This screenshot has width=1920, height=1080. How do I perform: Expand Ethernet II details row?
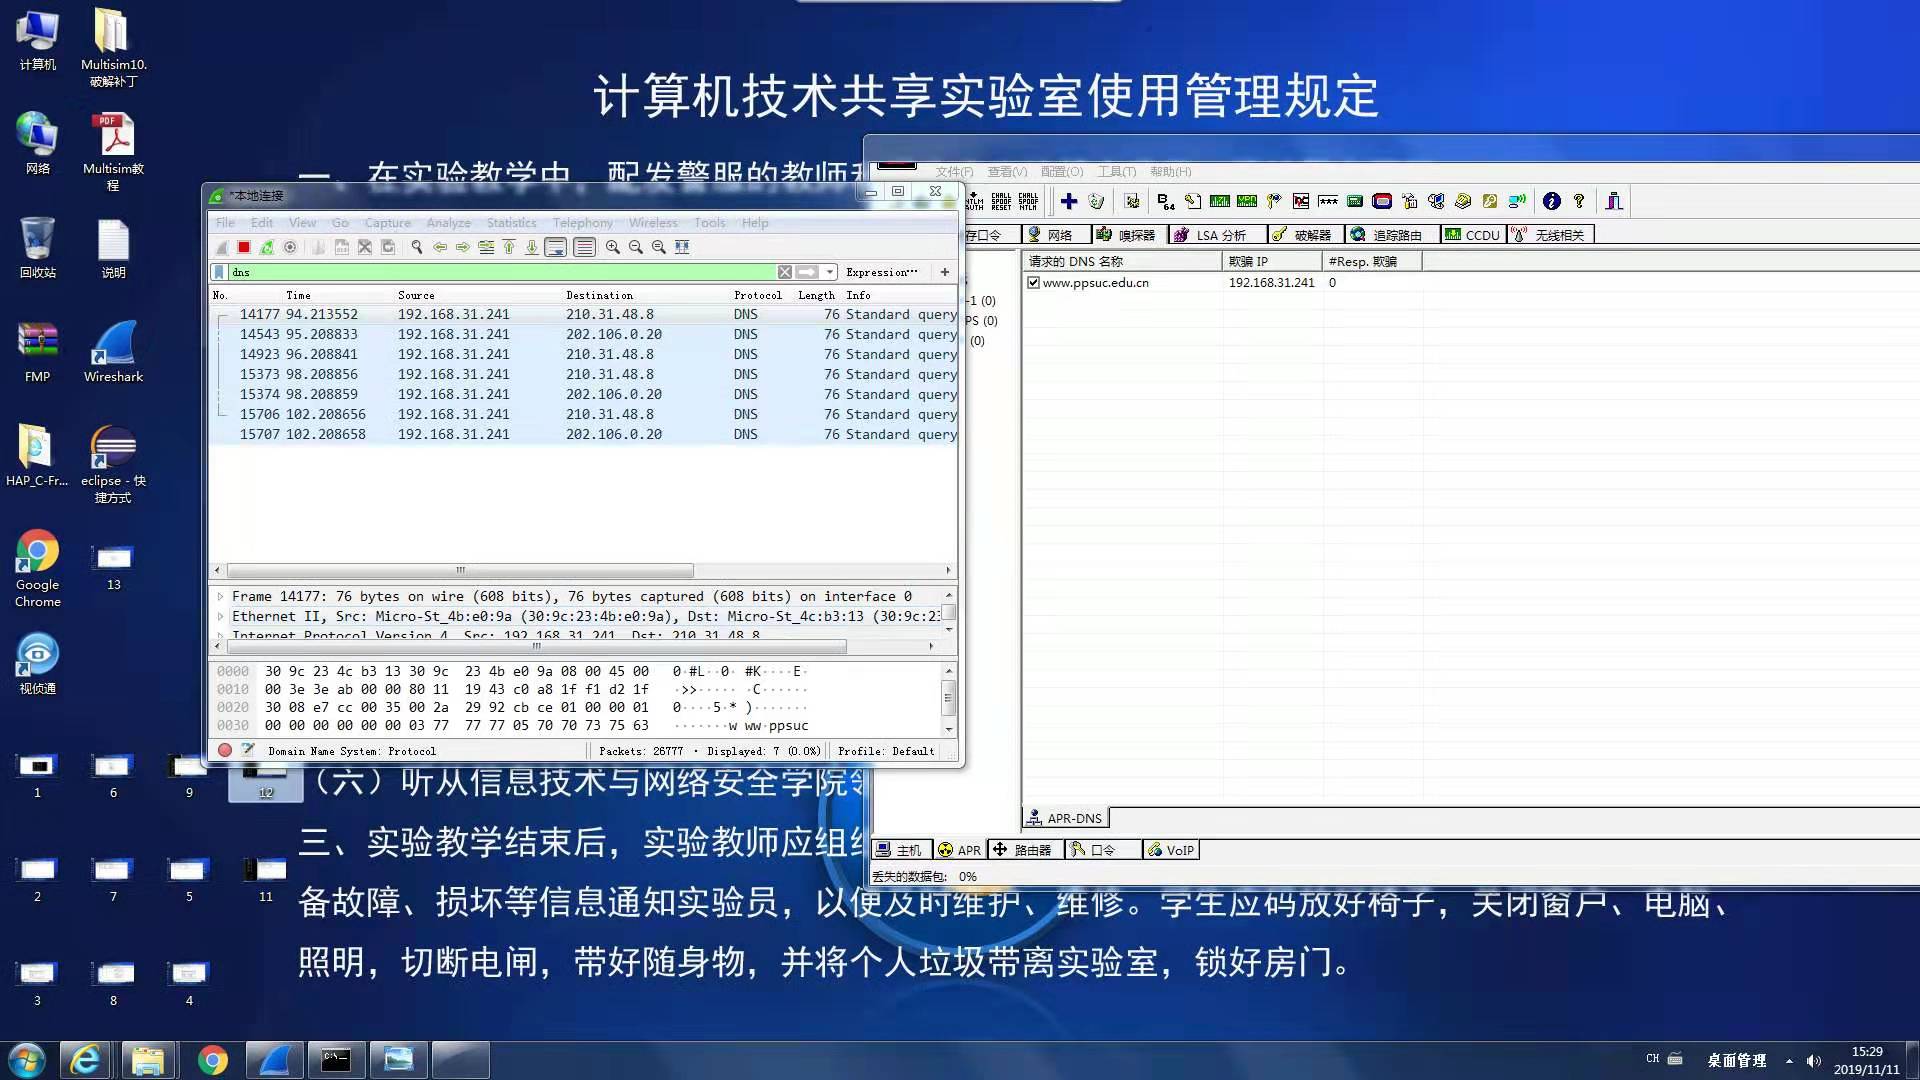click(221, 616)
